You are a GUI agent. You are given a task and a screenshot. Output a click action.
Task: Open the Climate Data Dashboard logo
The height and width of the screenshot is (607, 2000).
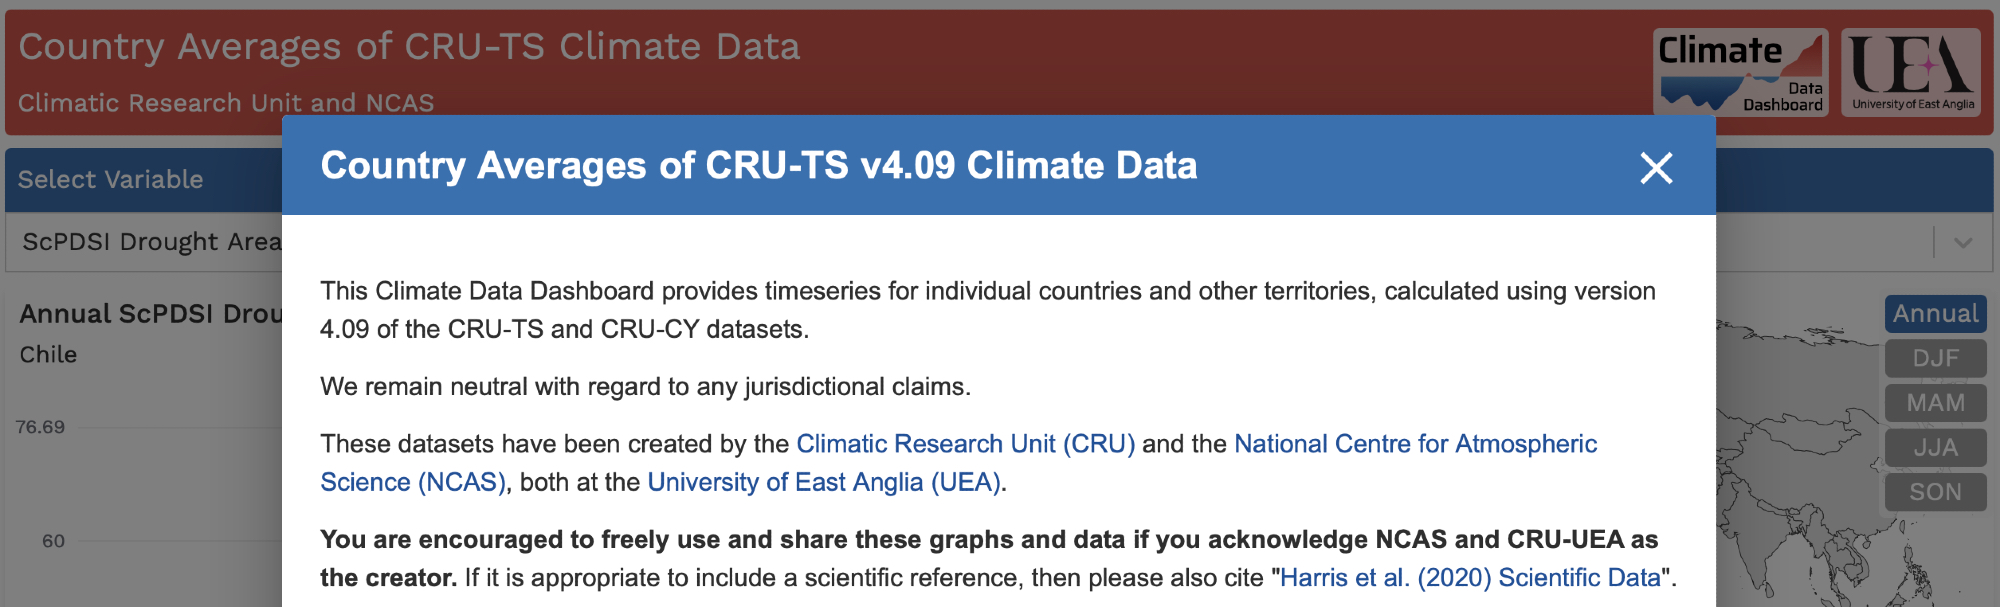tap(1740, 72)
